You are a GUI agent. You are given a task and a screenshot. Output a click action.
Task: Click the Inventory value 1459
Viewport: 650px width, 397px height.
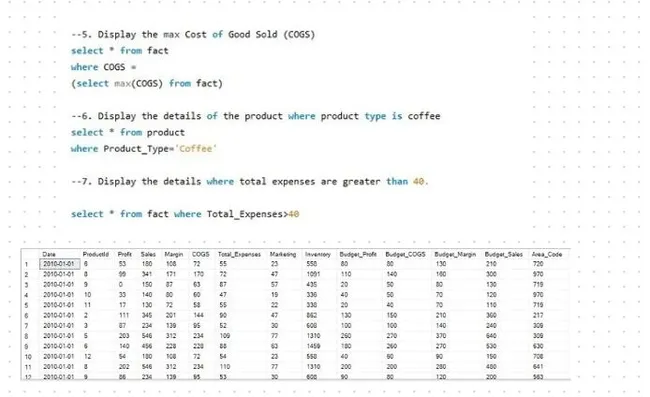point(313,346)
